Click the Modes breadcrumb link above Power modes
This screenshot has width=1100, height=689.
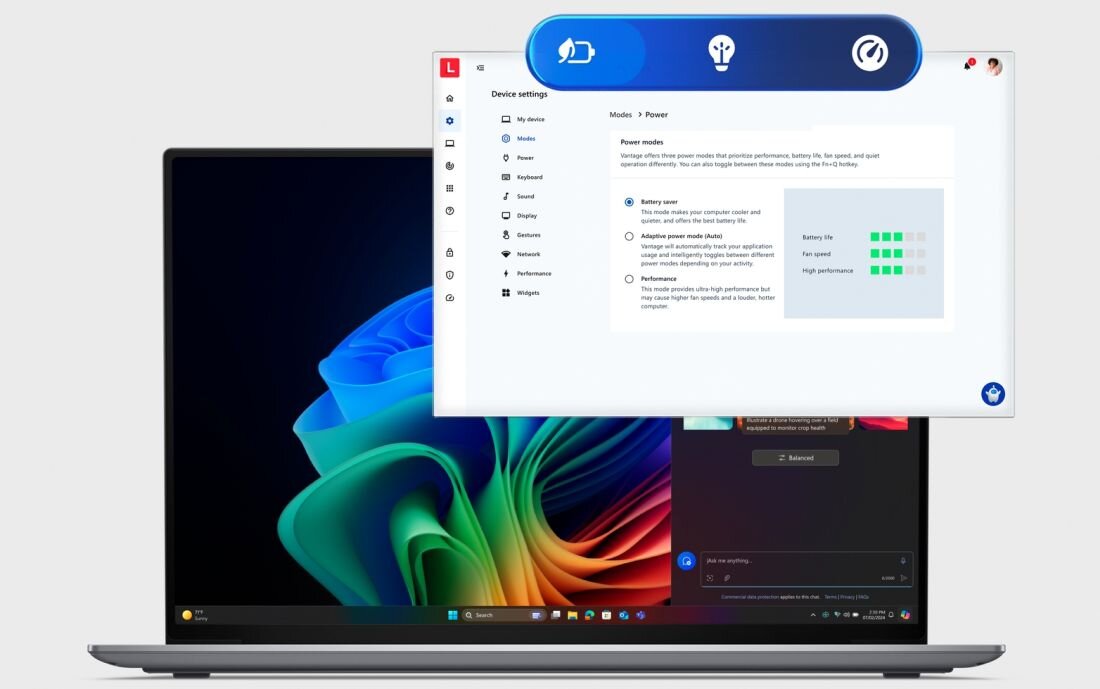(x=620, y=114)
